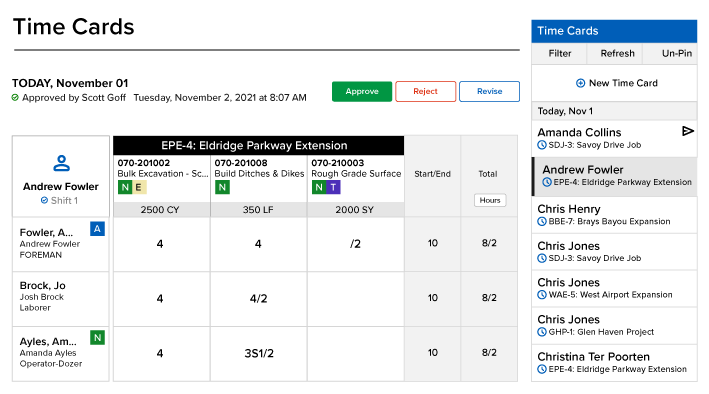709x394 pixels.
Task: Select the Ayles, Am... employee row
Action: [x=61, y=353]
